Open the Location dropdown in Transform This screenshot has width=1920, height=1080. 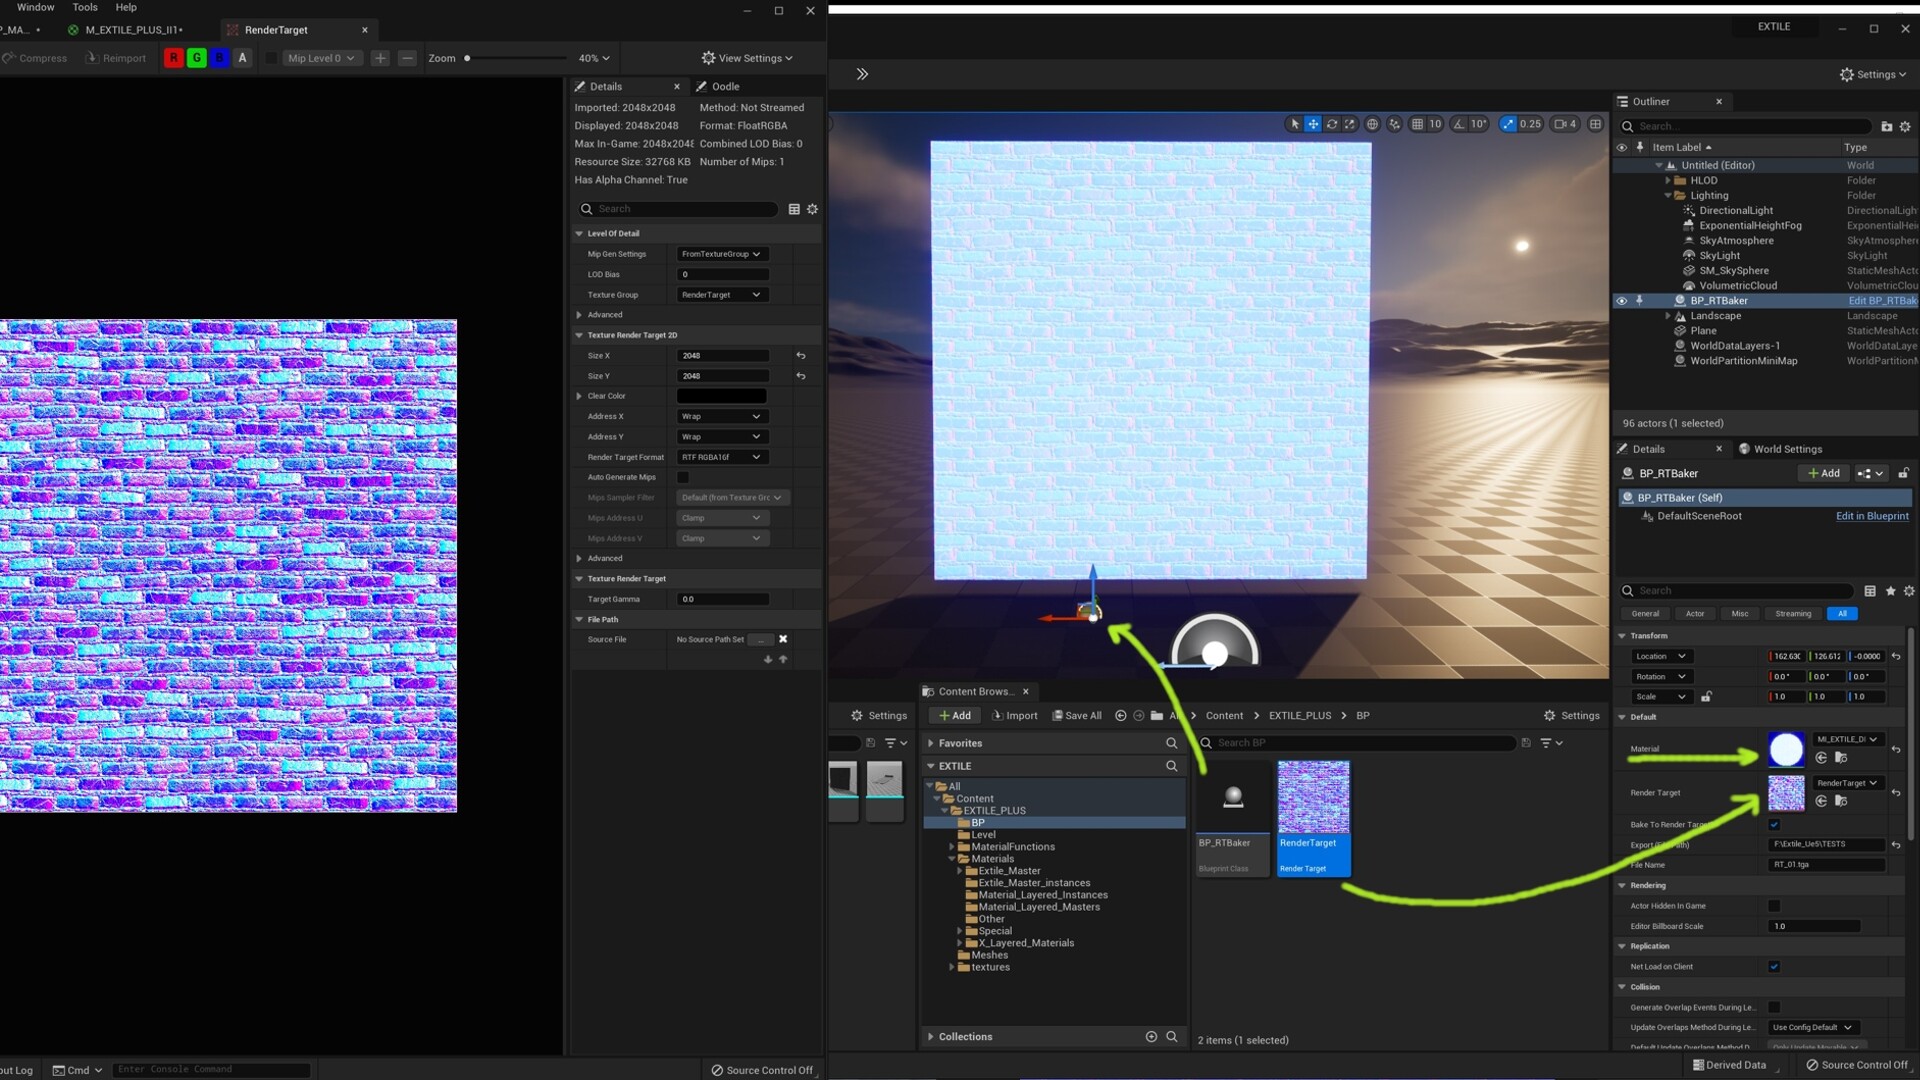[x=1660, y=656]
